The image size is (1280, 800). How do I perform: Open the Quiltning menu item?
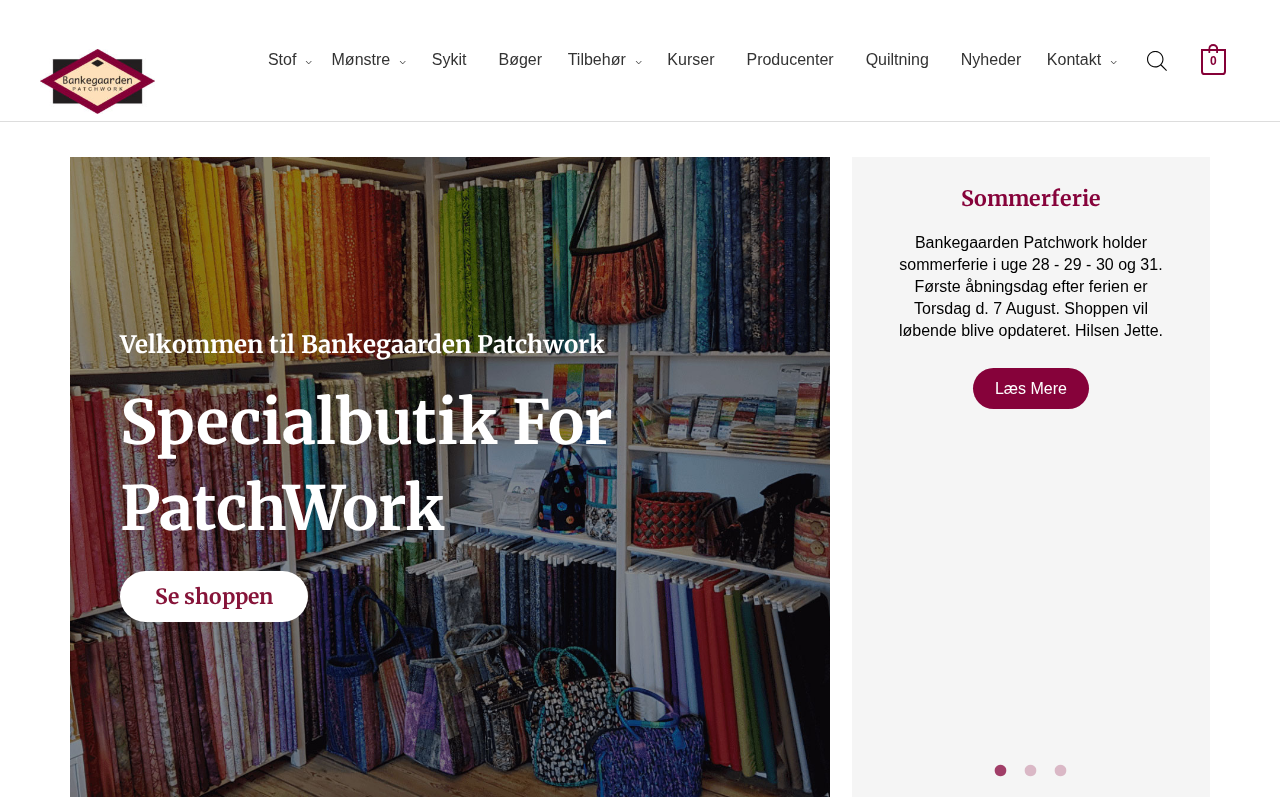[x=897, y=60]
